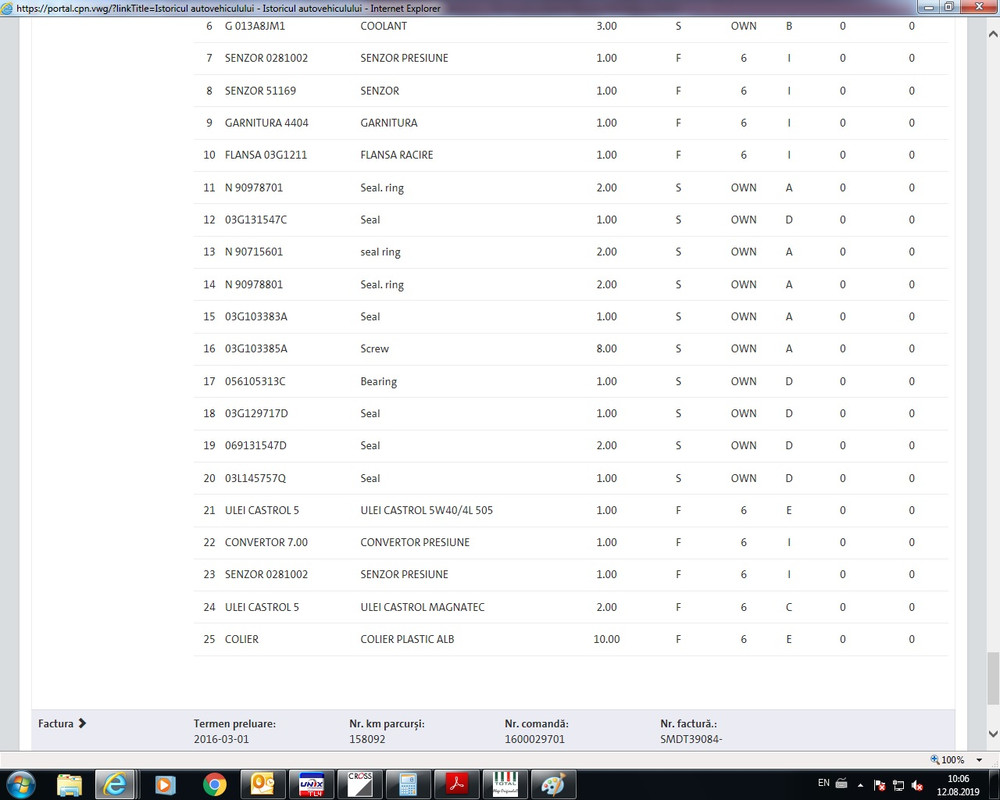Image resolution: width=1000 pixels, height=800 pixels.
Task: Open Google Chrome from the taskbar
Action: tap(214, 784)
